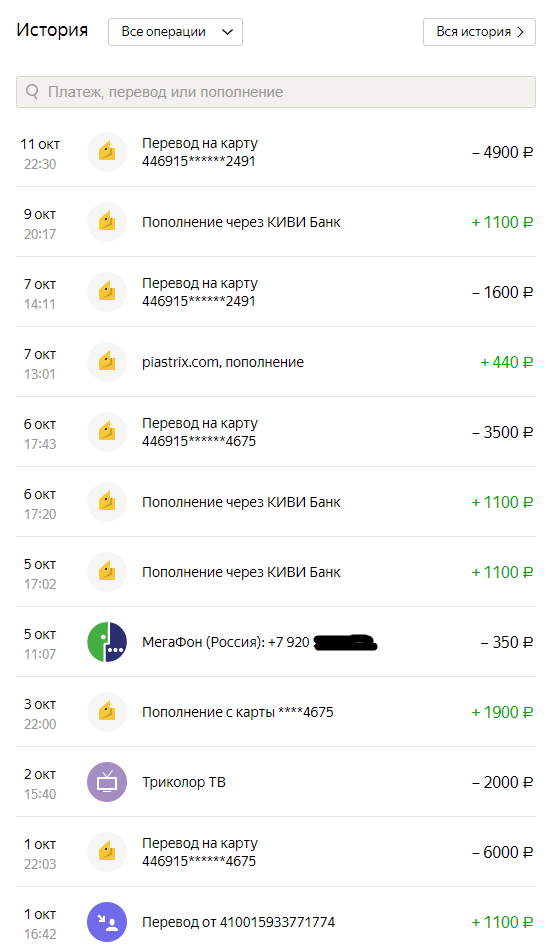This screenshot has width=552, height=950.
Task: Open the 'Все операции' filter dropdown
Action: click(175, 32)
